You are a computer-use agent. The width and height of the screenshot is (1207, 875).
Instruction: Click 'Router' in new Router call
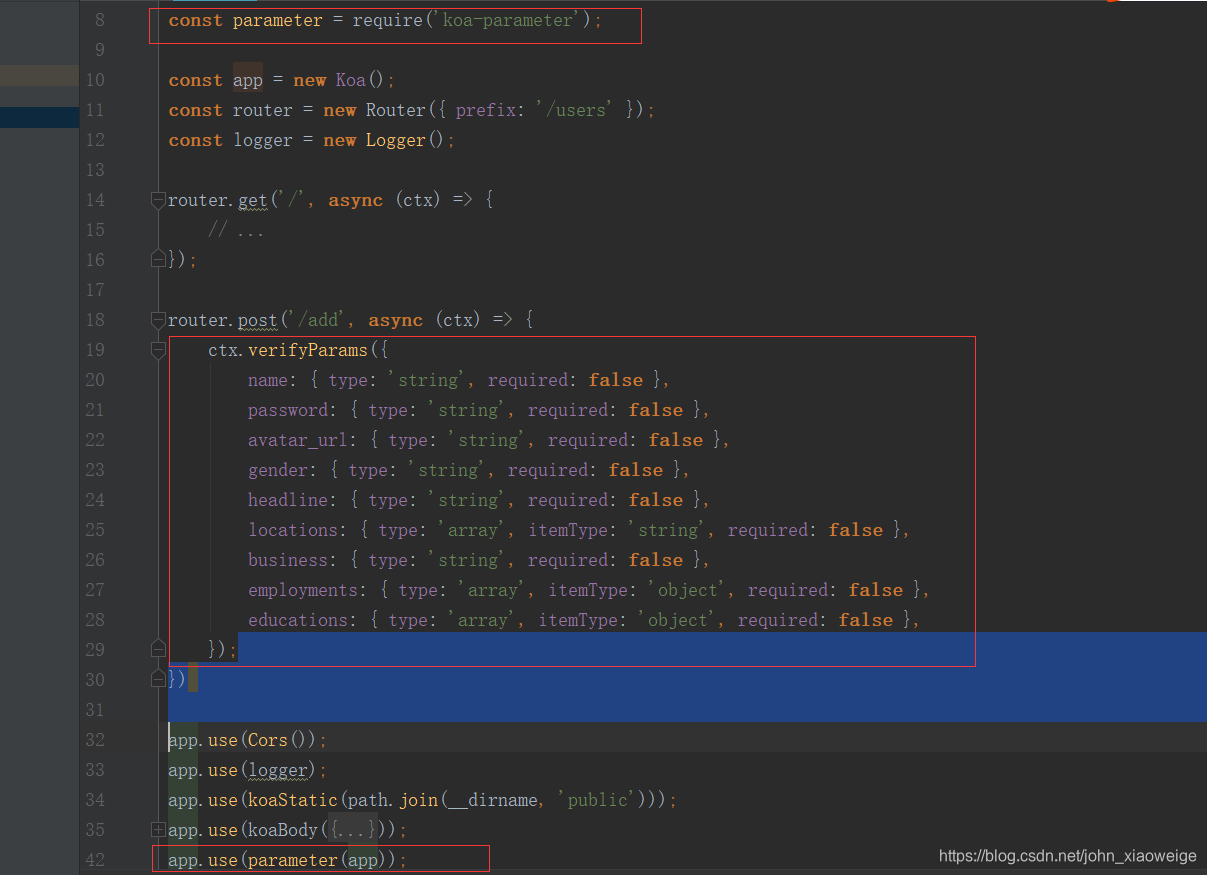[x=395, y=110]
